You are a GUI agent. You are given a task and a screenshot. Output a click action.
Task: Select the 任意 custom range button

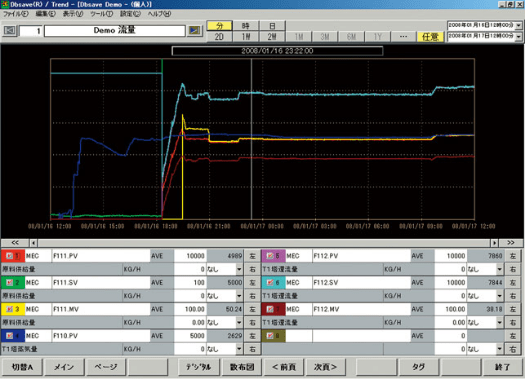point(430,36)
